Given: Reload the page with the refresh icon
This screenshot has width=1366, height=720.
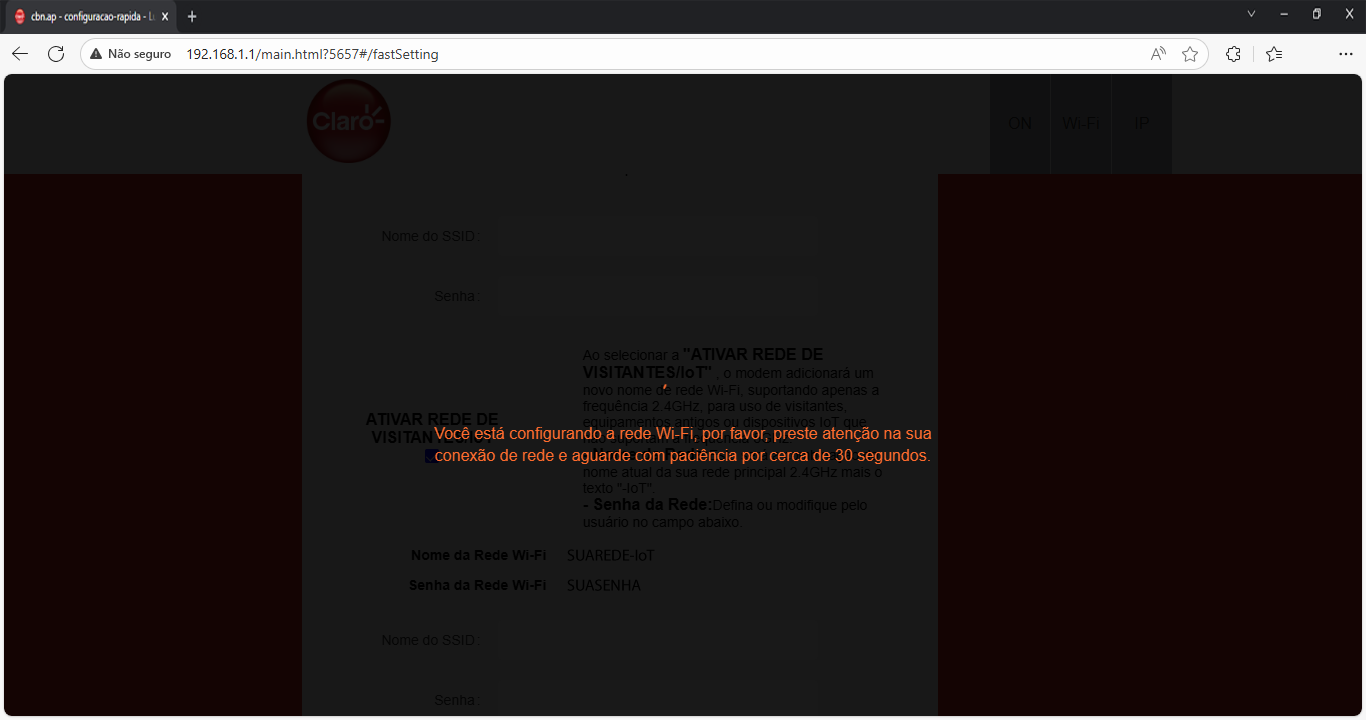Looking at the screenshot, I should coord(56,54).
